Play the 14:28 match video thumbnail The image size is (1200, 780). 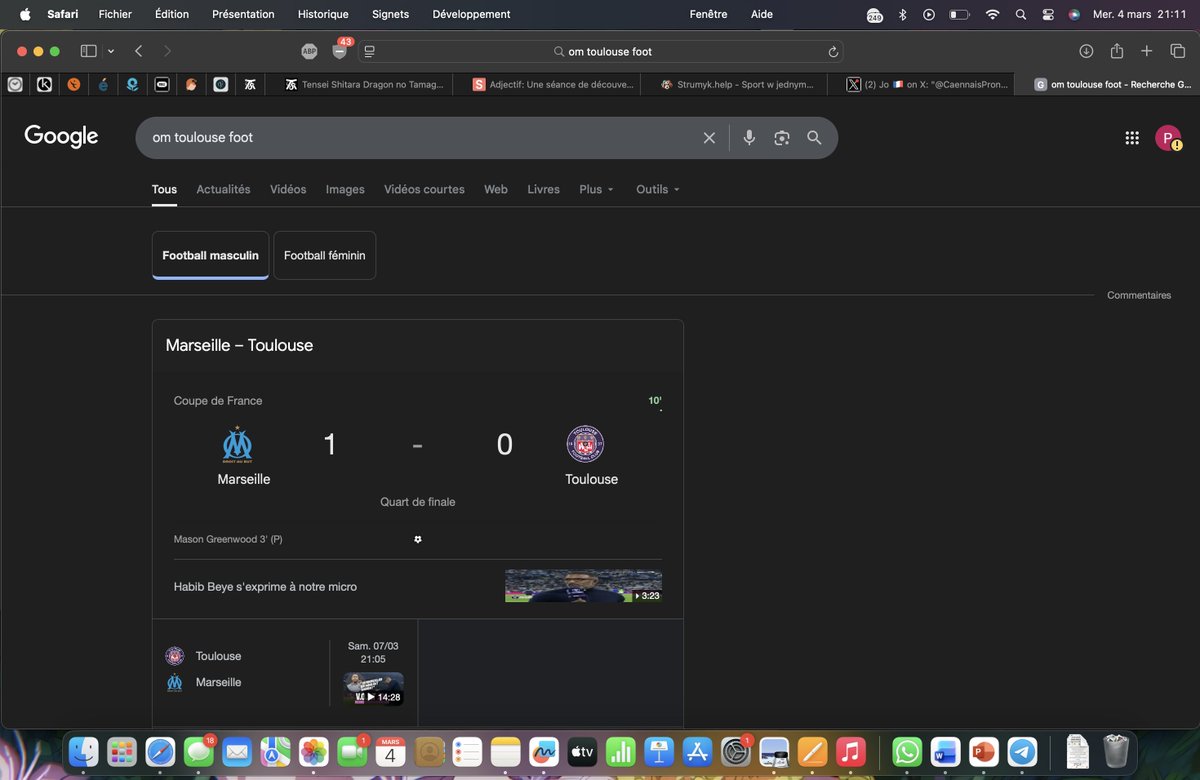coord(373,689)
